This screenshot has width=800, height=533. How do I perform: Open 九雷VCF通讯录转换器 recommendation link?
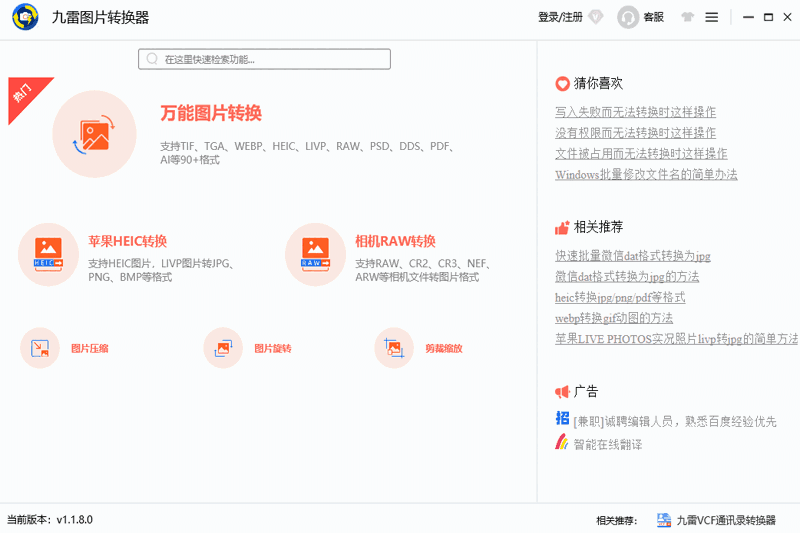[x=726, y=520]
